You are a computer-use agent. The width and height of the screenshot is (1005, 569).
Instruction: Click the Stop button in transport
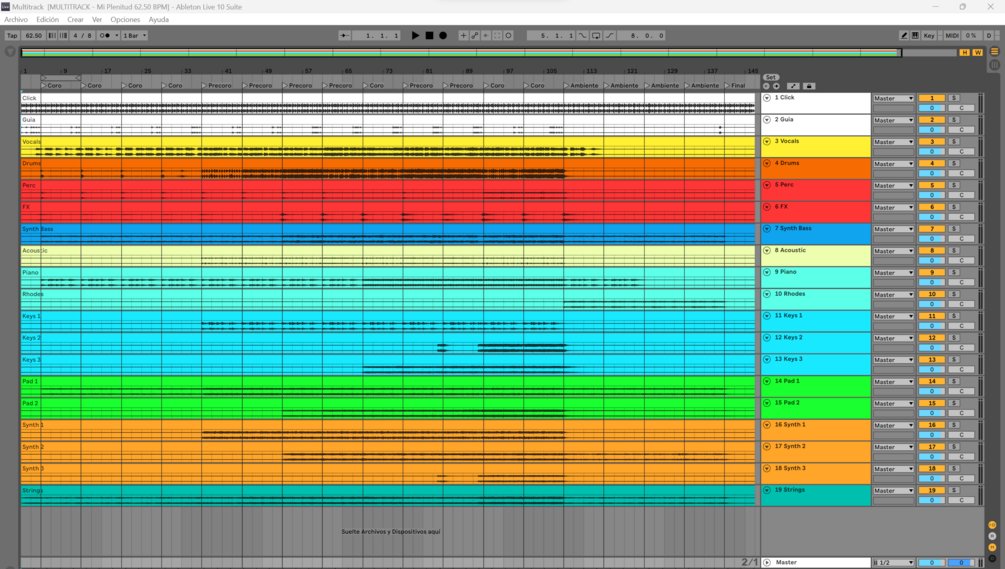[x=429, y=36]
